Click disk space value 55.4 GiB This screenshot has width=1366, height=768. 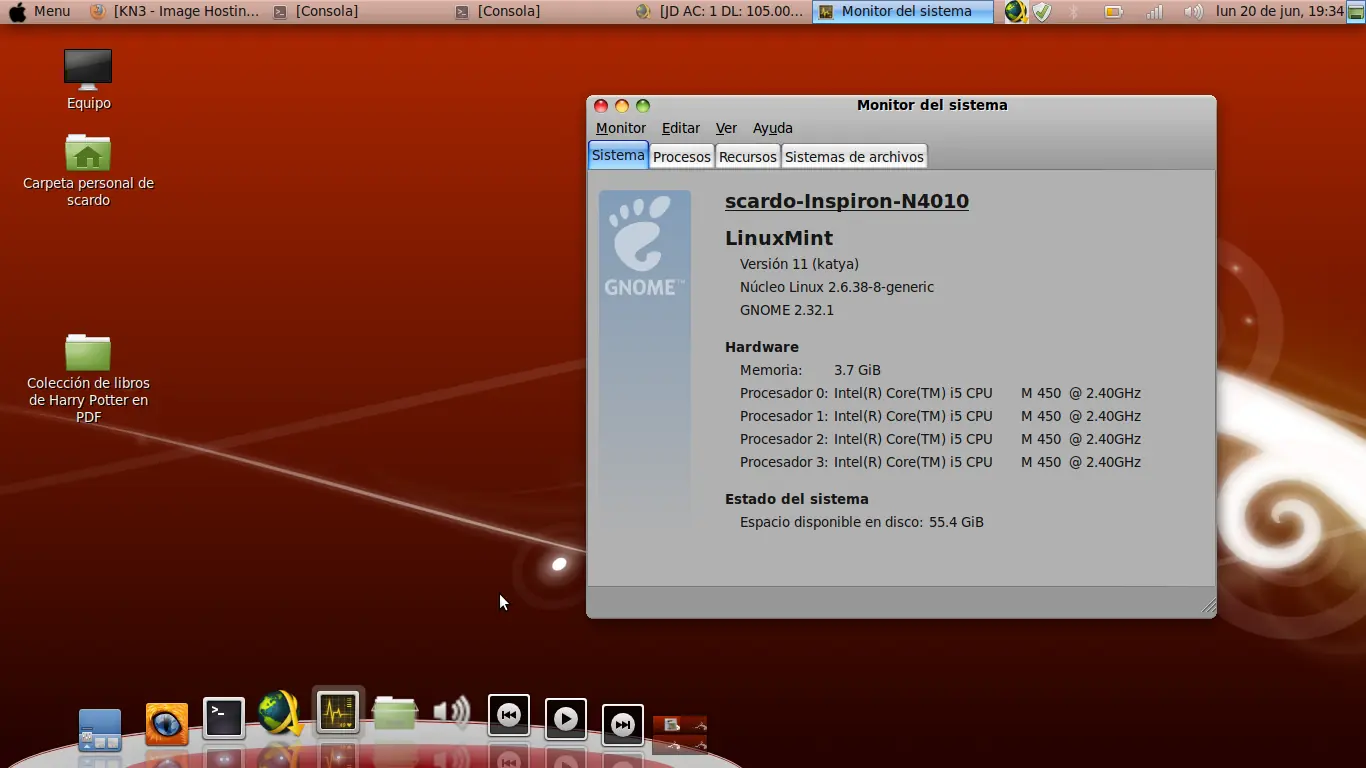pos(956,522)
